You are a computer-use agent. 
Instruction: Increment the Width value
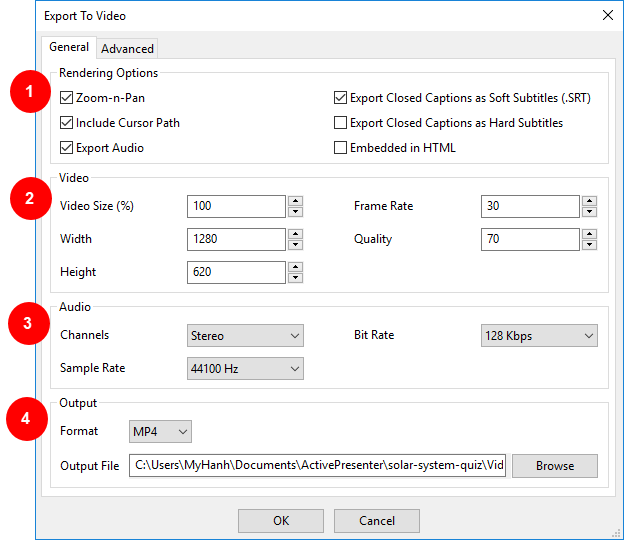pos(295,234)
